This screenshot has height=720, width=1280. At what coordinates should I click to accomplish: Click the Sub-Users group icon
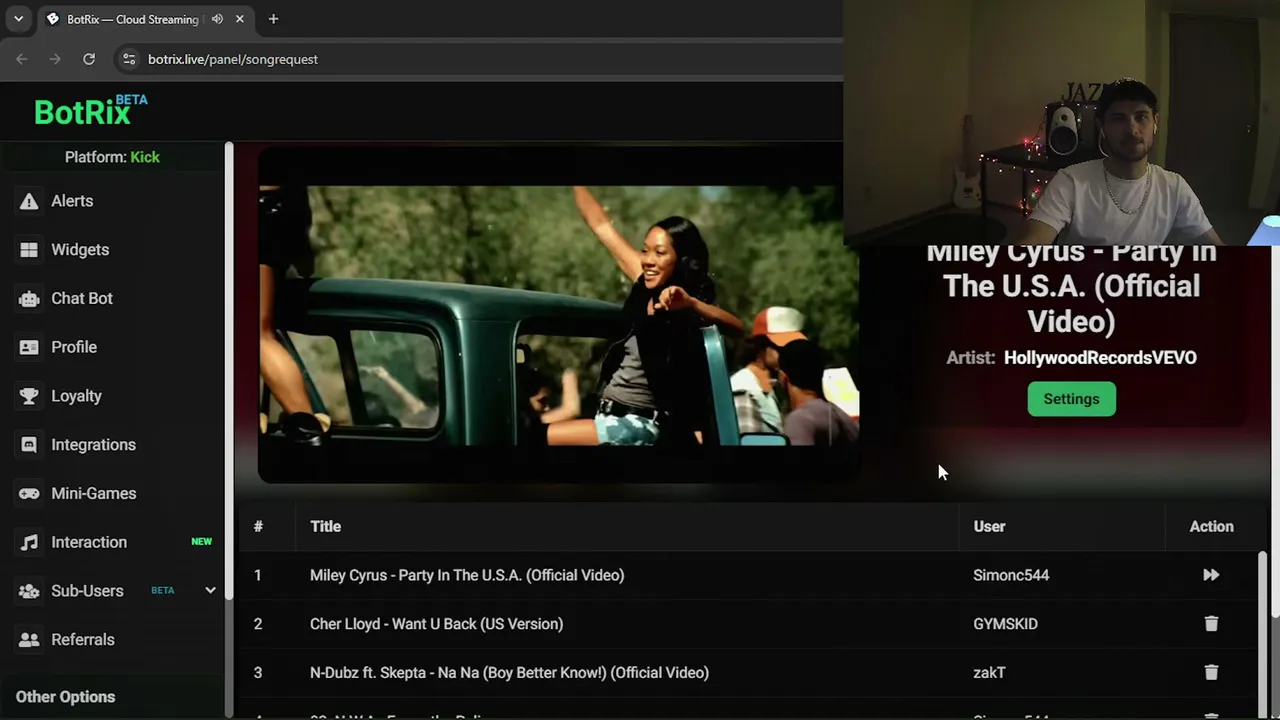point(29,591)
